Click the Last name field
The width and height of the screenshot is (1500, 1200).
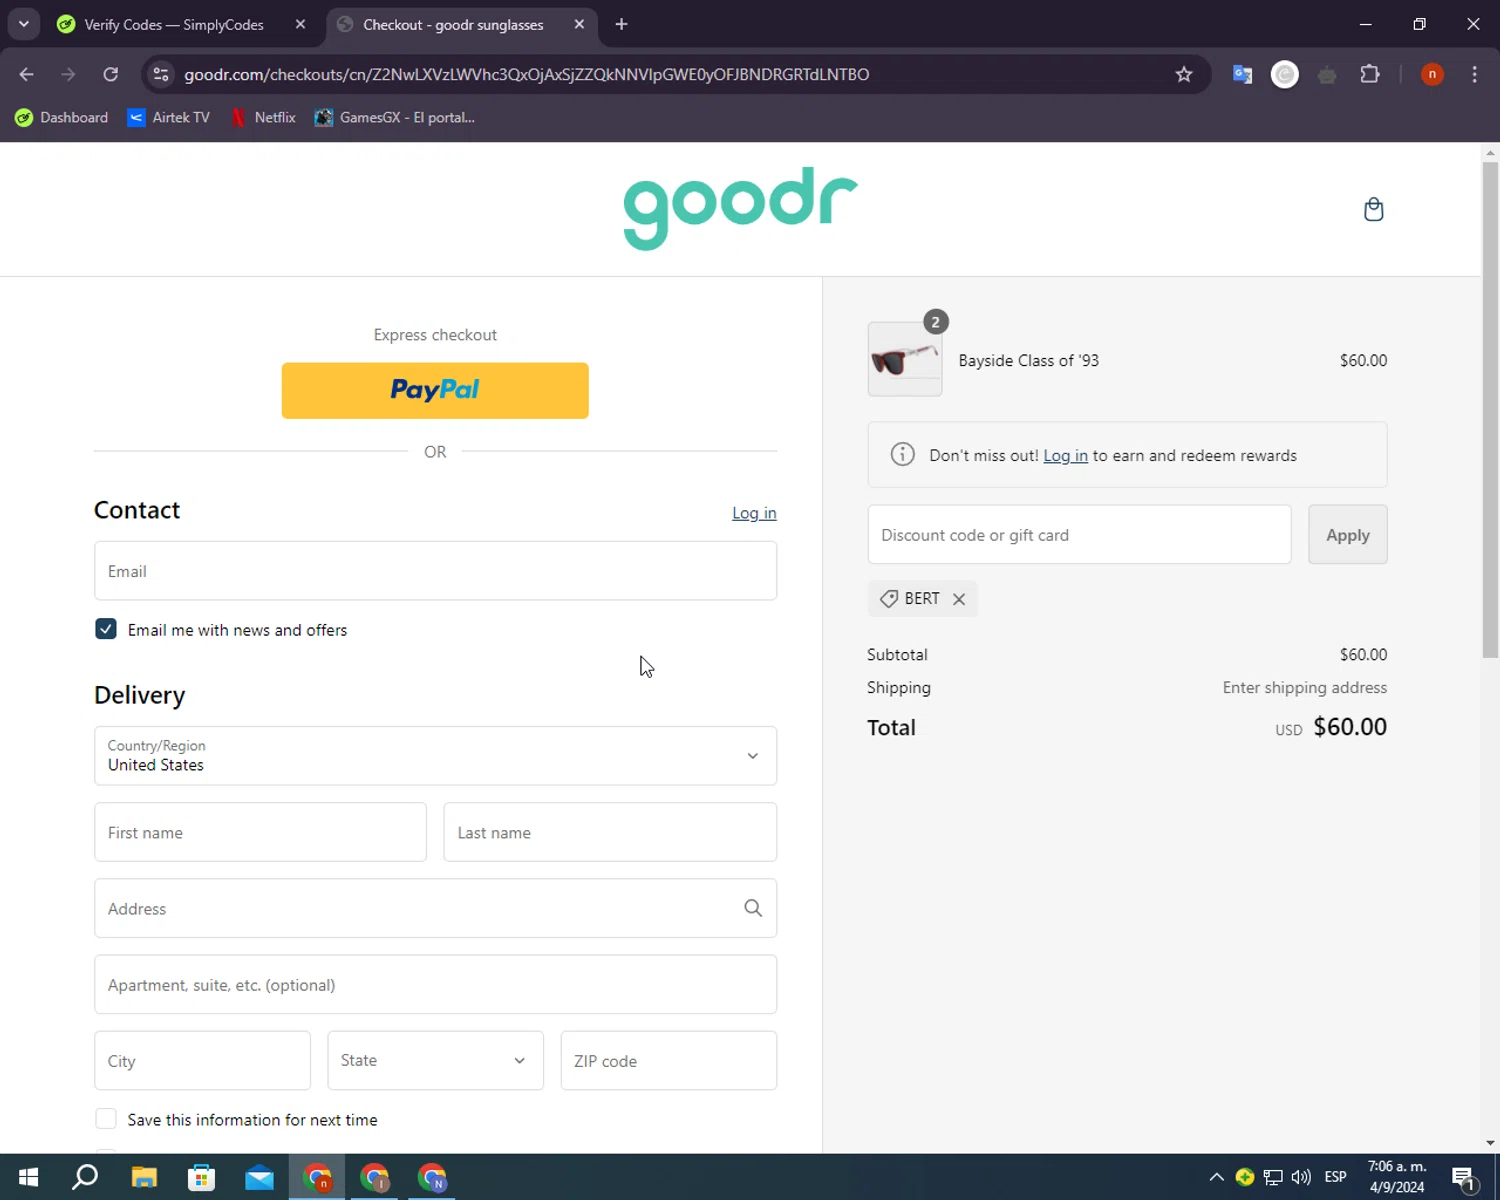click(610, 832)
